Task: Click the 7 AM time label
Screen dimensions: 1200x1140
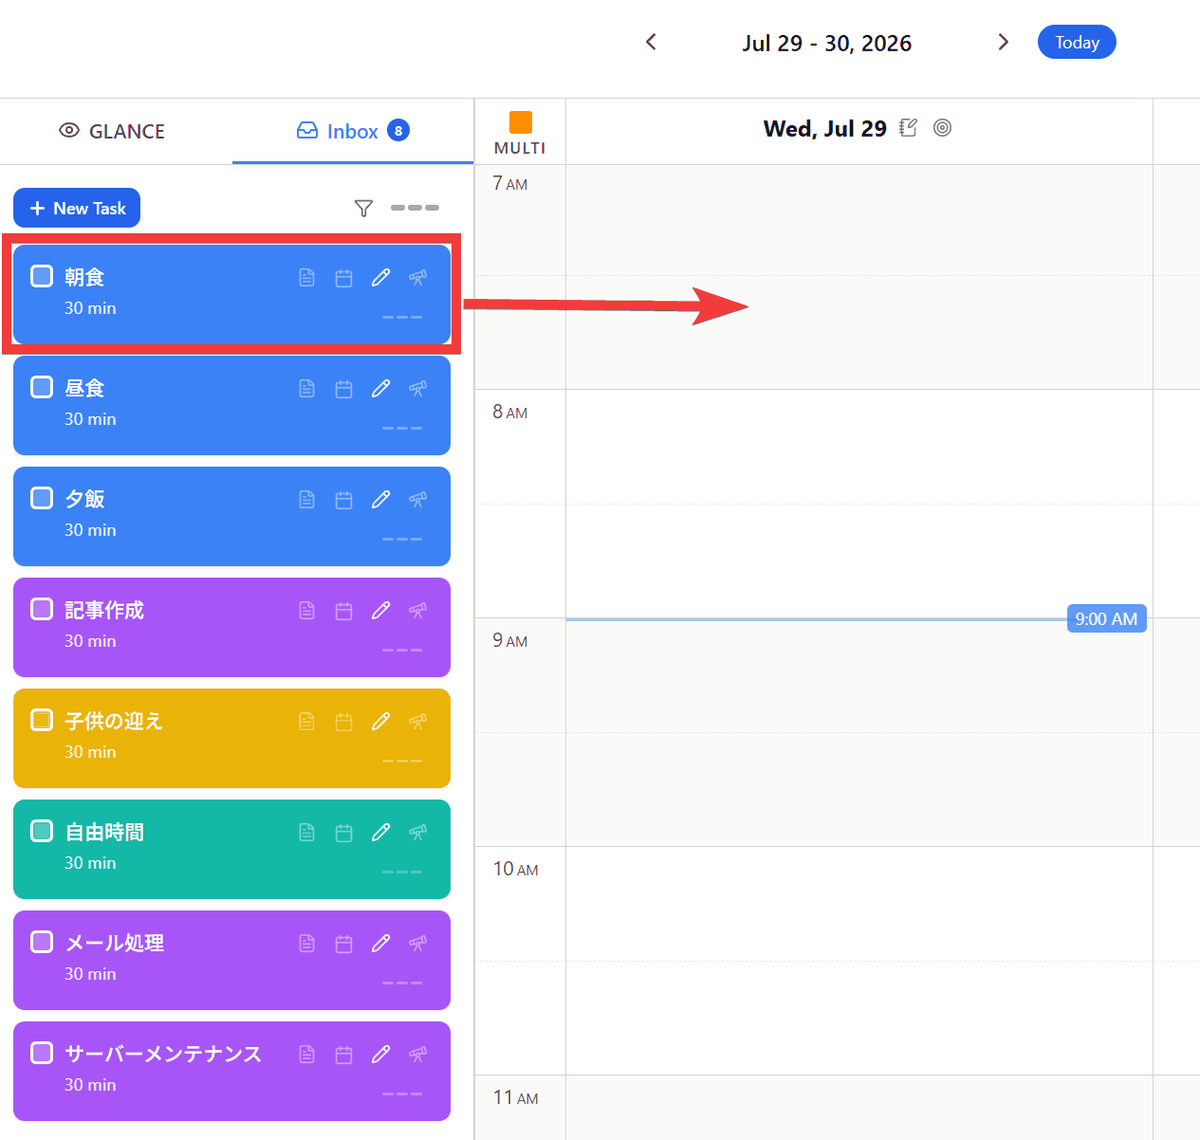Action: (510, 184)
